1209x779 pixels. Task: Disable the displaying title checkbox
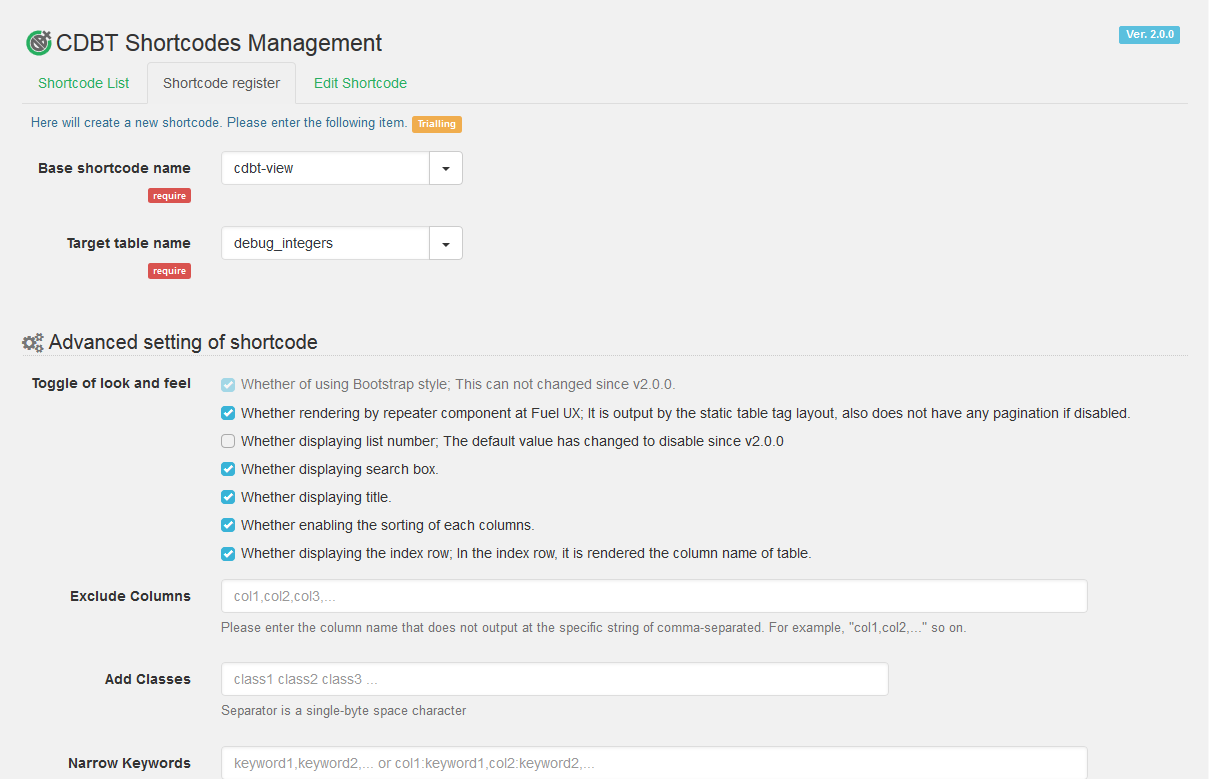[228, 497]
